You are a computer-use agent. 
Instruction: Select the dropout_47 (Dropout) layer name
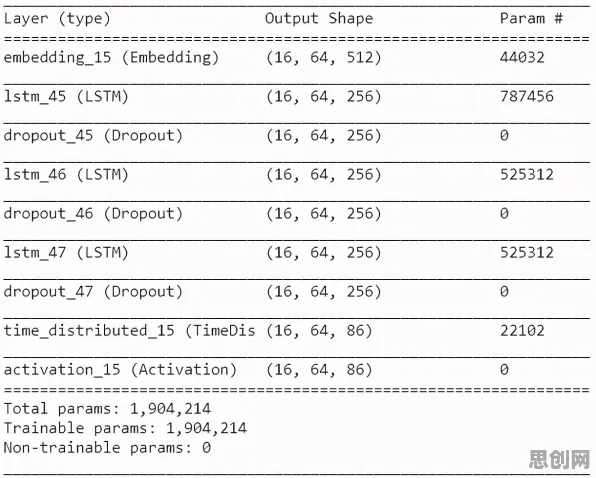[x=93, y=292]
